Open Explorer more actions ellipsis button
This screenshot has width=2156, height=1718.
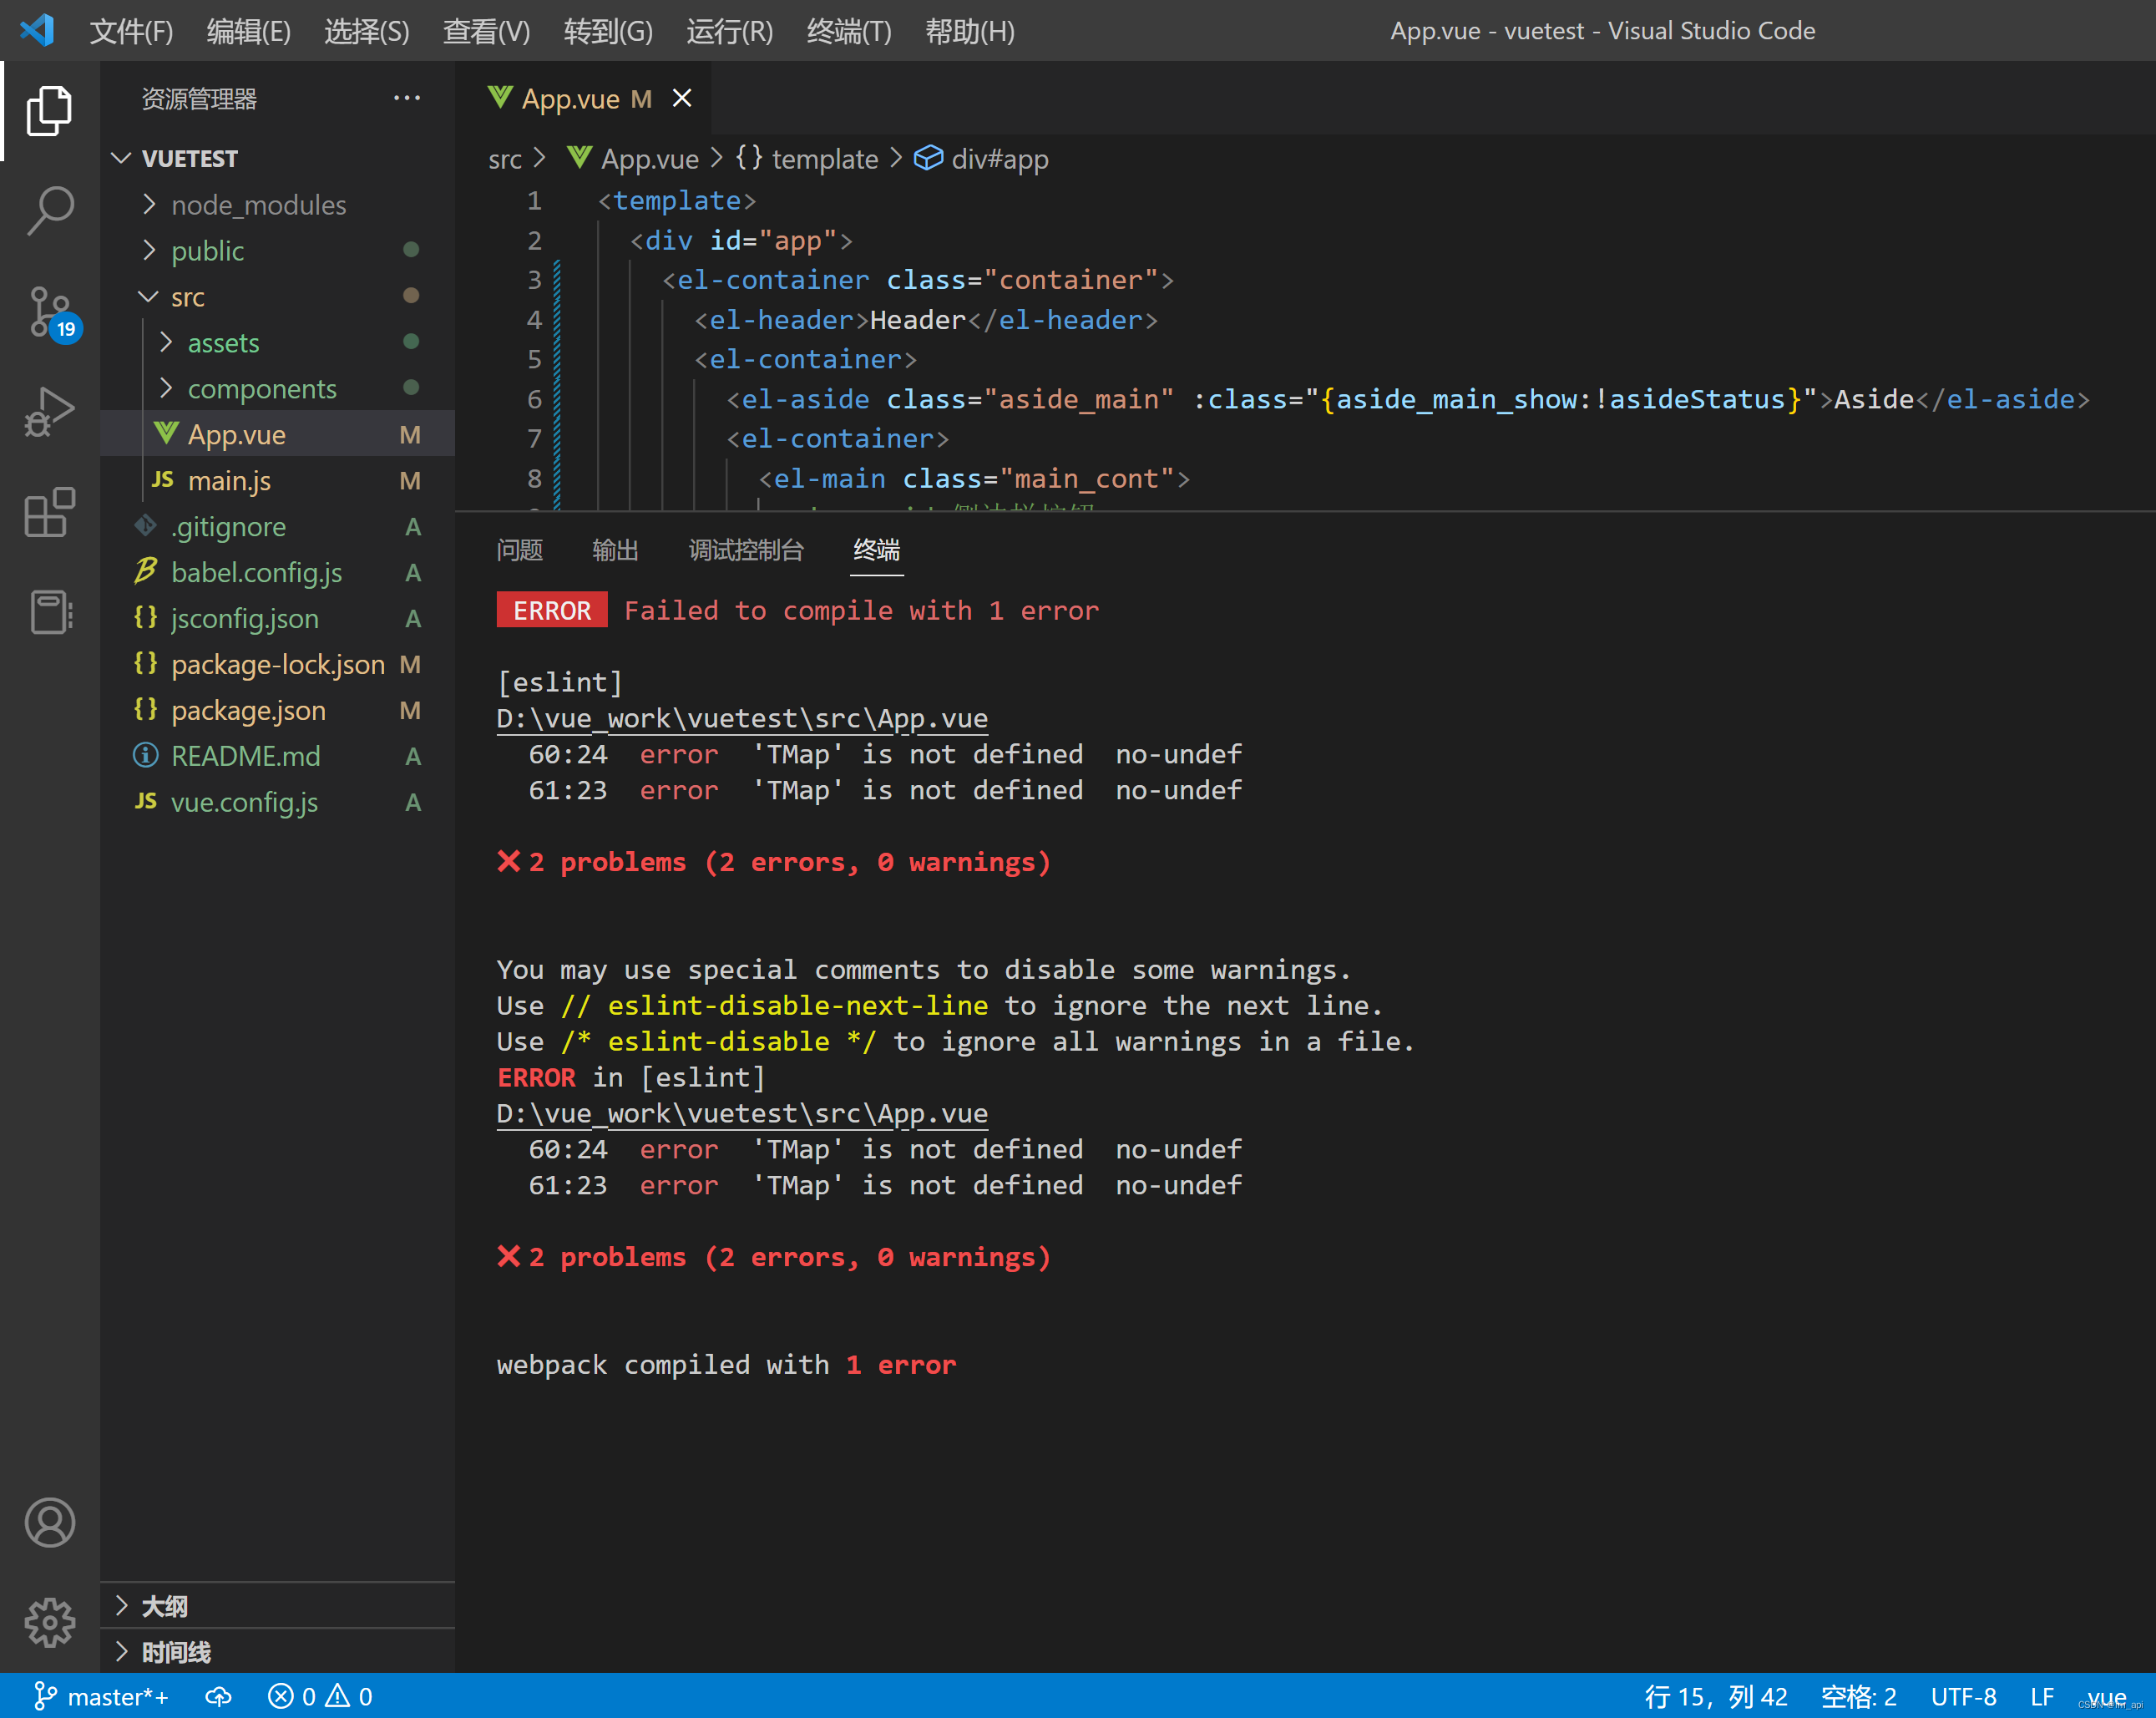click(407, 98)
